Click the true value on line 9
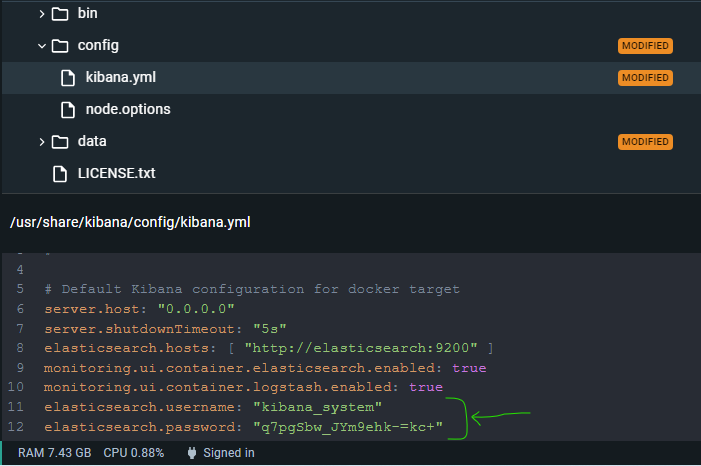Screen dimensions: 701x466 tap(469, 368)
